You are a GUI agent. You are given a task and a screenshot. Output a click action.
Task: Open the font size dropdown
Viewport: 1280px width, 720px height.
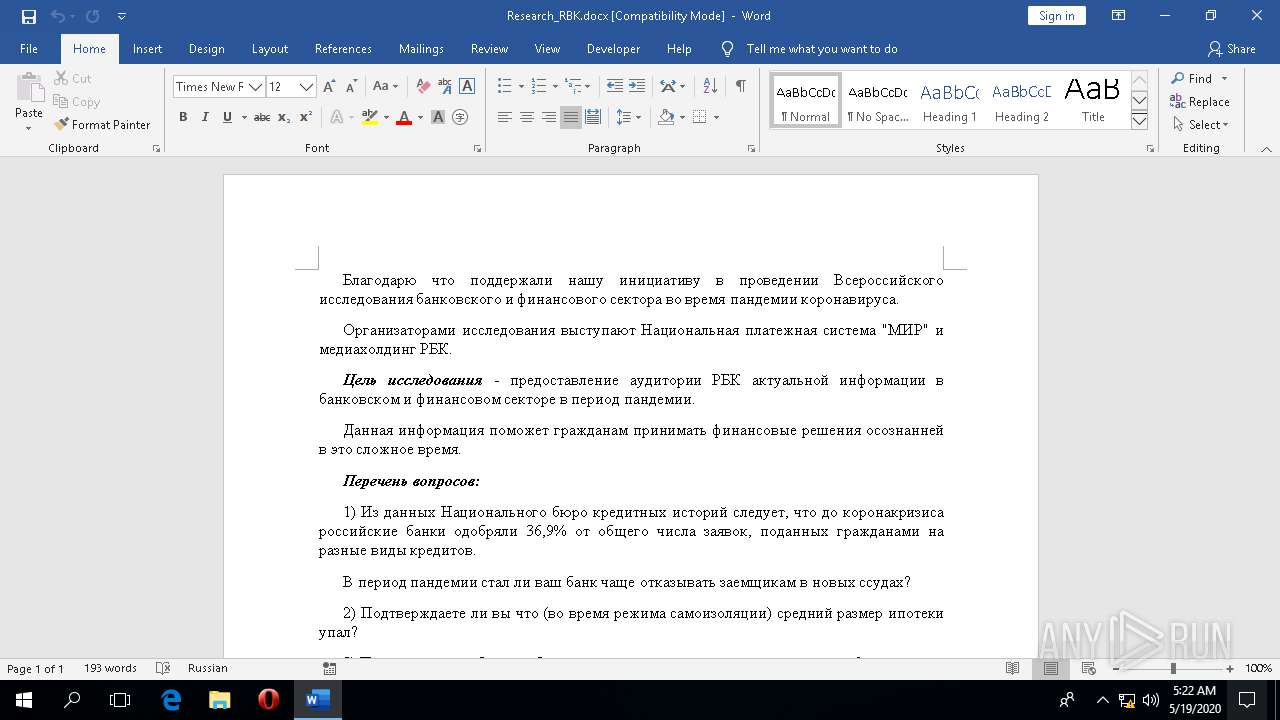307,87
